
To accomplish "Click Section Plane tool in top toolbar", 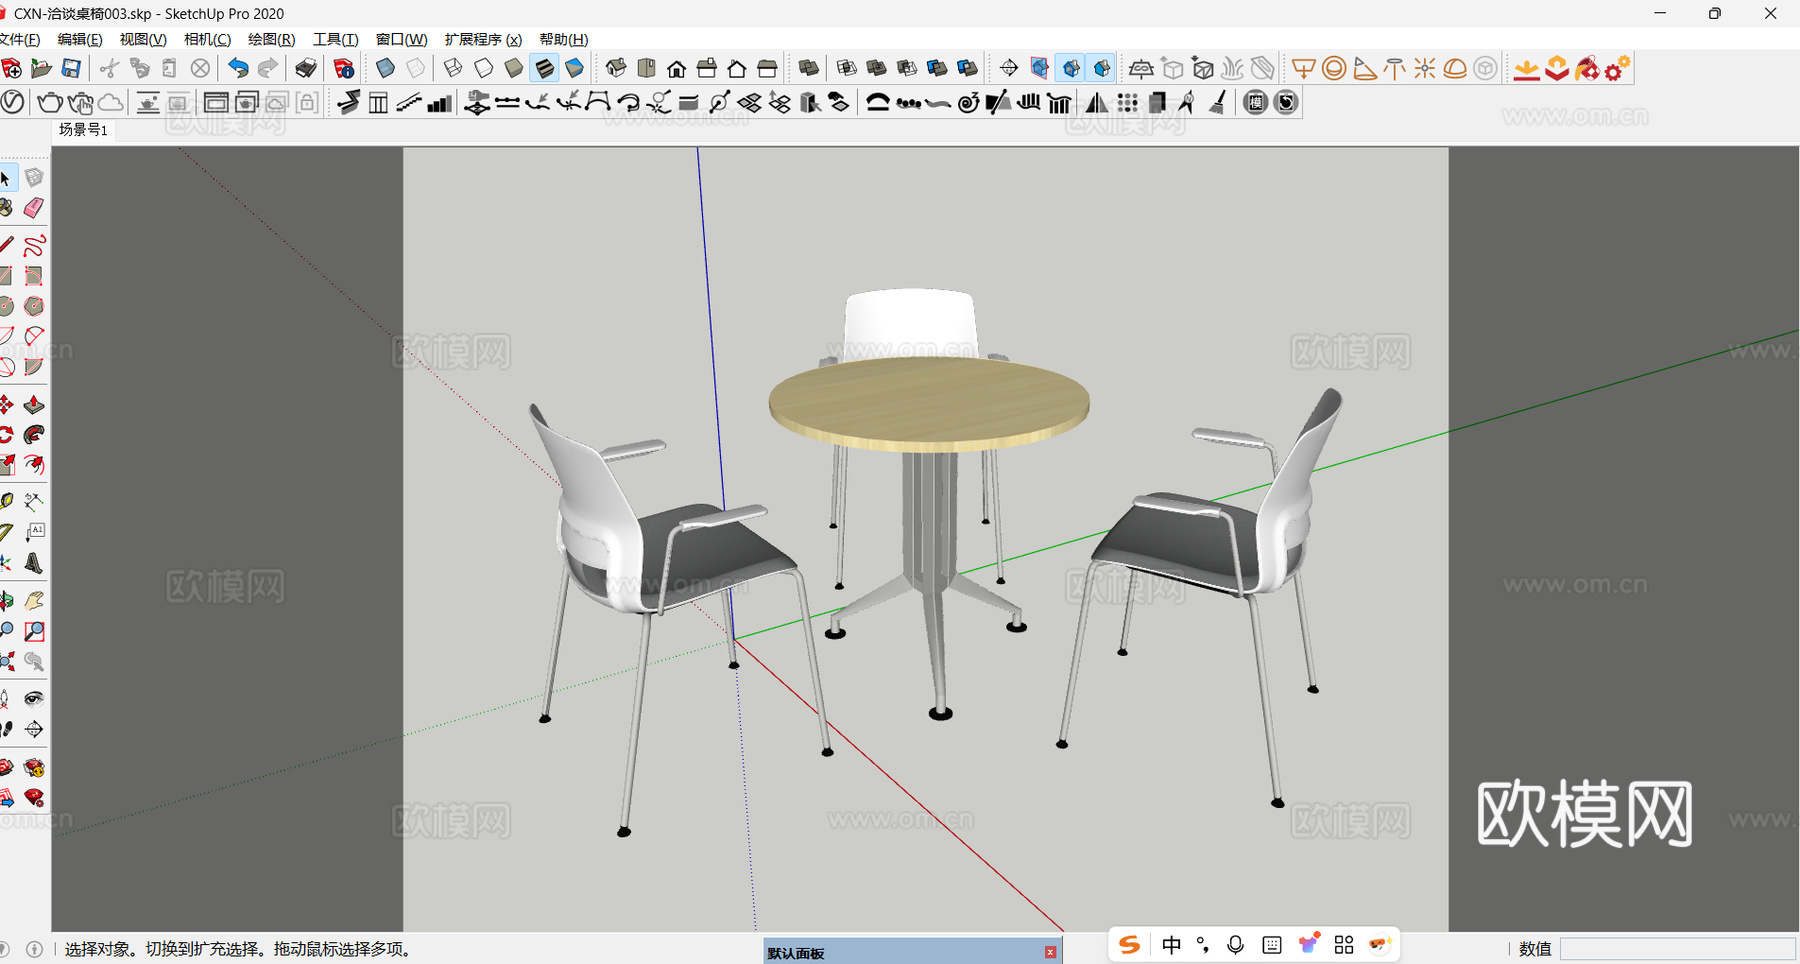I will 1009,68.
